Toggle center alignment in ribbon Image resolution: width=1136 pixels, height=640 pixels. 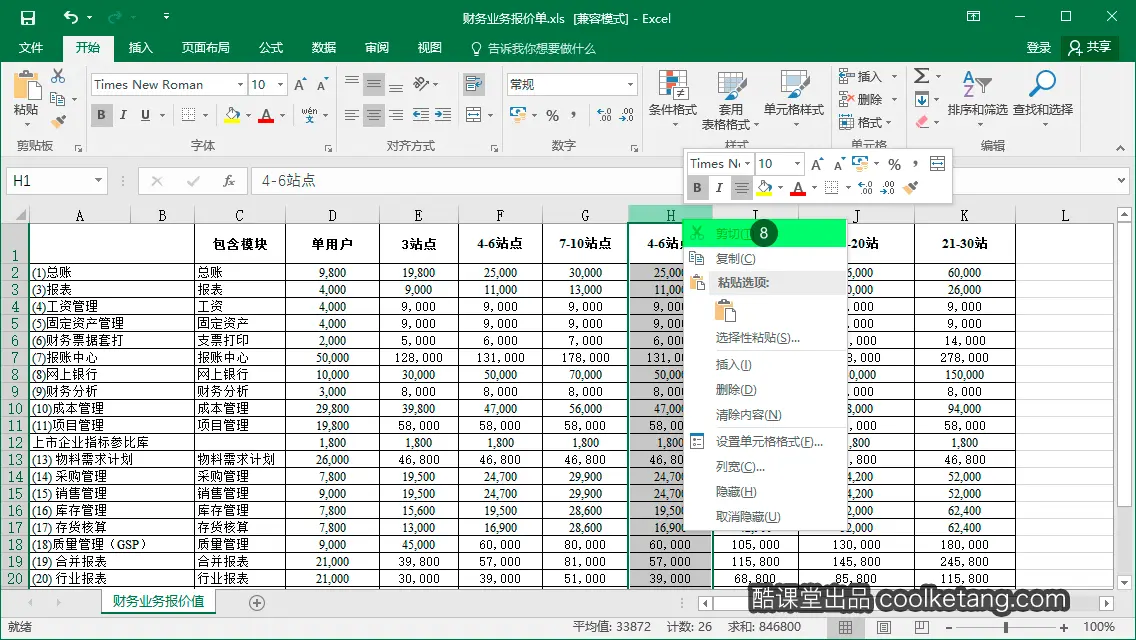click(374, 115)
